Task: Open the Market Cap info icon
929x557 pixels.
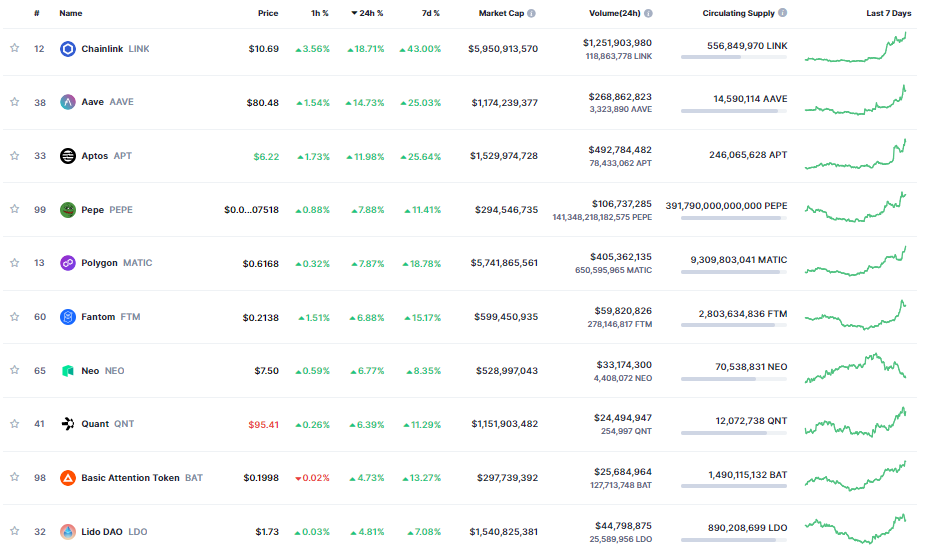Action: (531, 13)
